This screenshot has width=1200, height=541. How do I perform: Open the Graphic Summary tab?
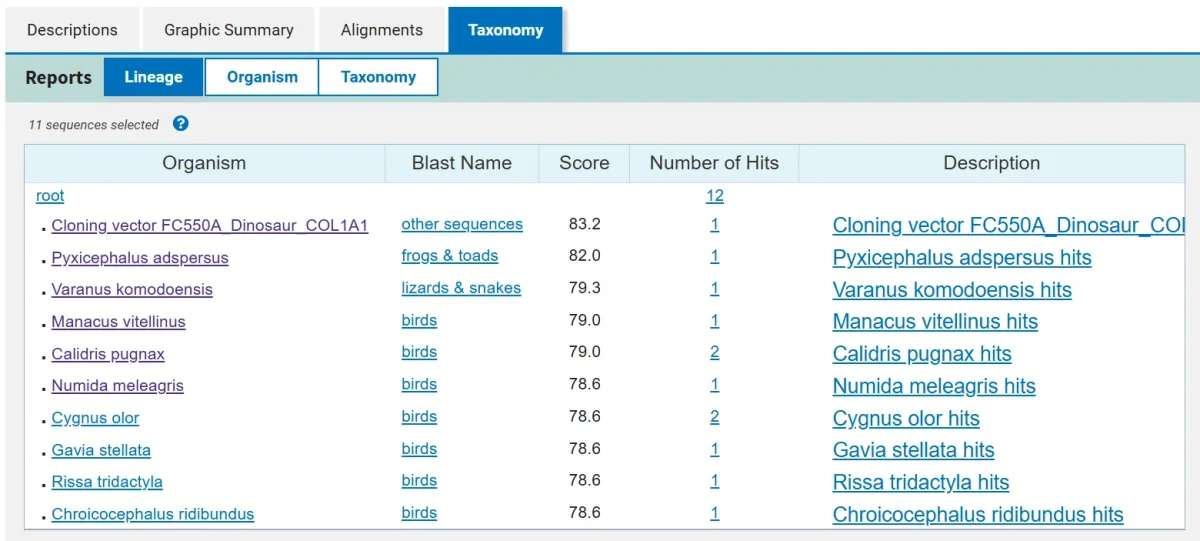229,30
